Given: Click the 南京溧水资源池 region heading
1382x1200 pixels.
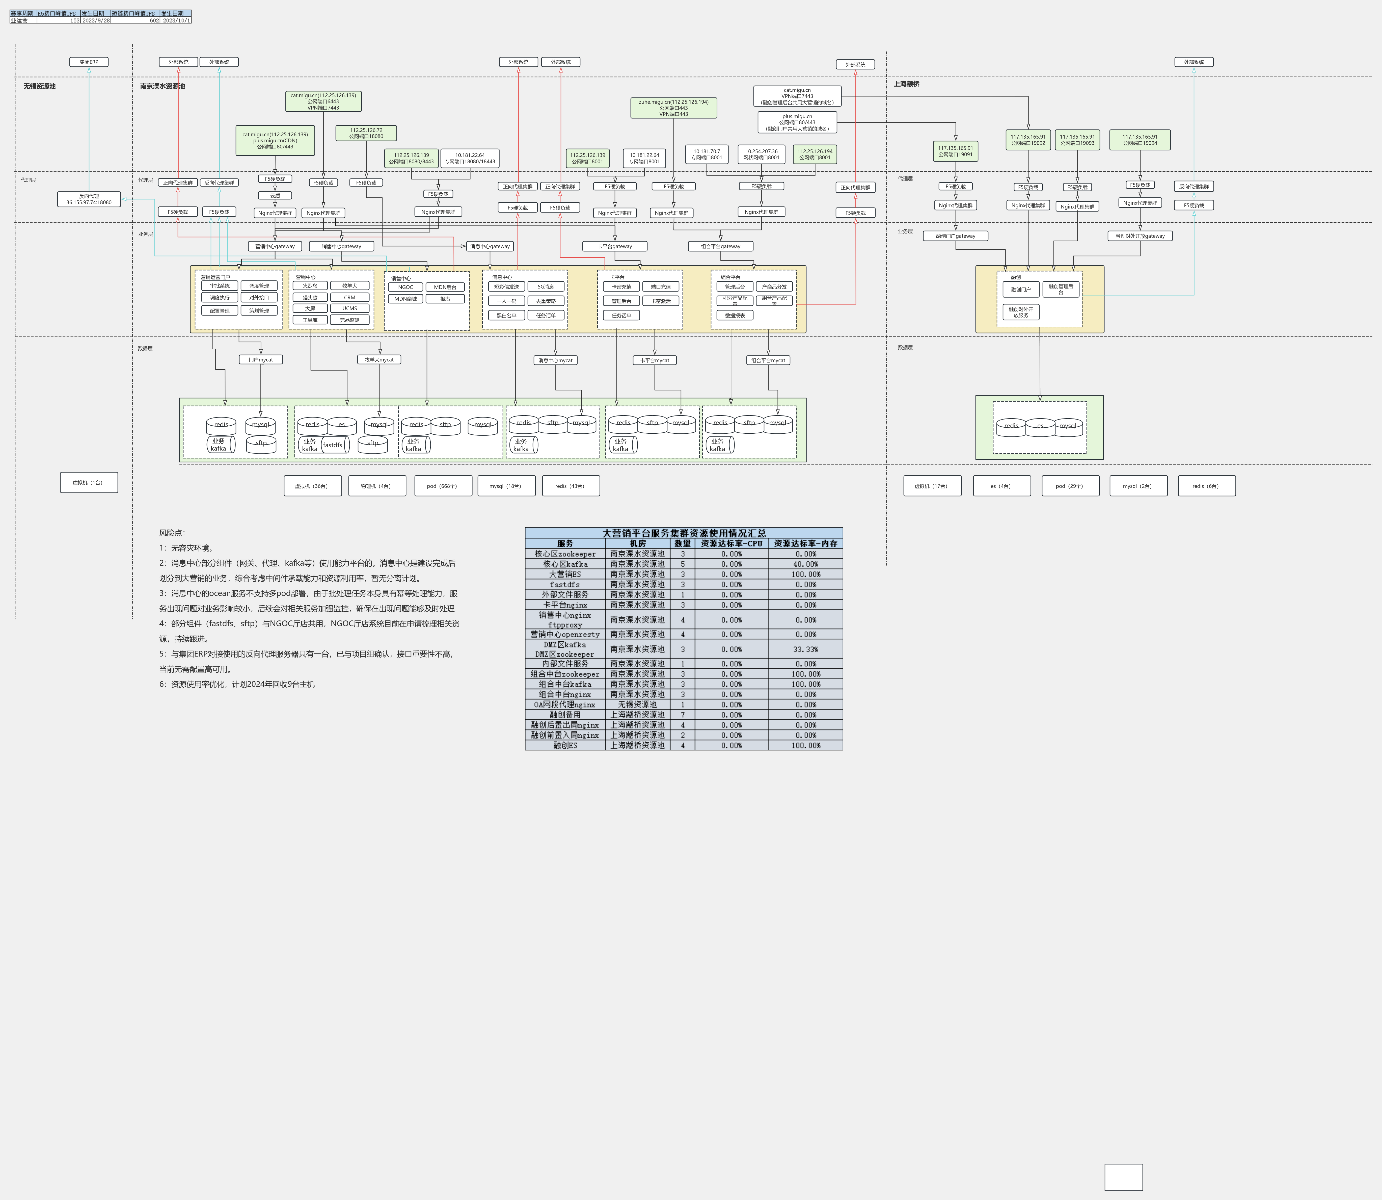Looking at the screenshot, I should 162,86.
